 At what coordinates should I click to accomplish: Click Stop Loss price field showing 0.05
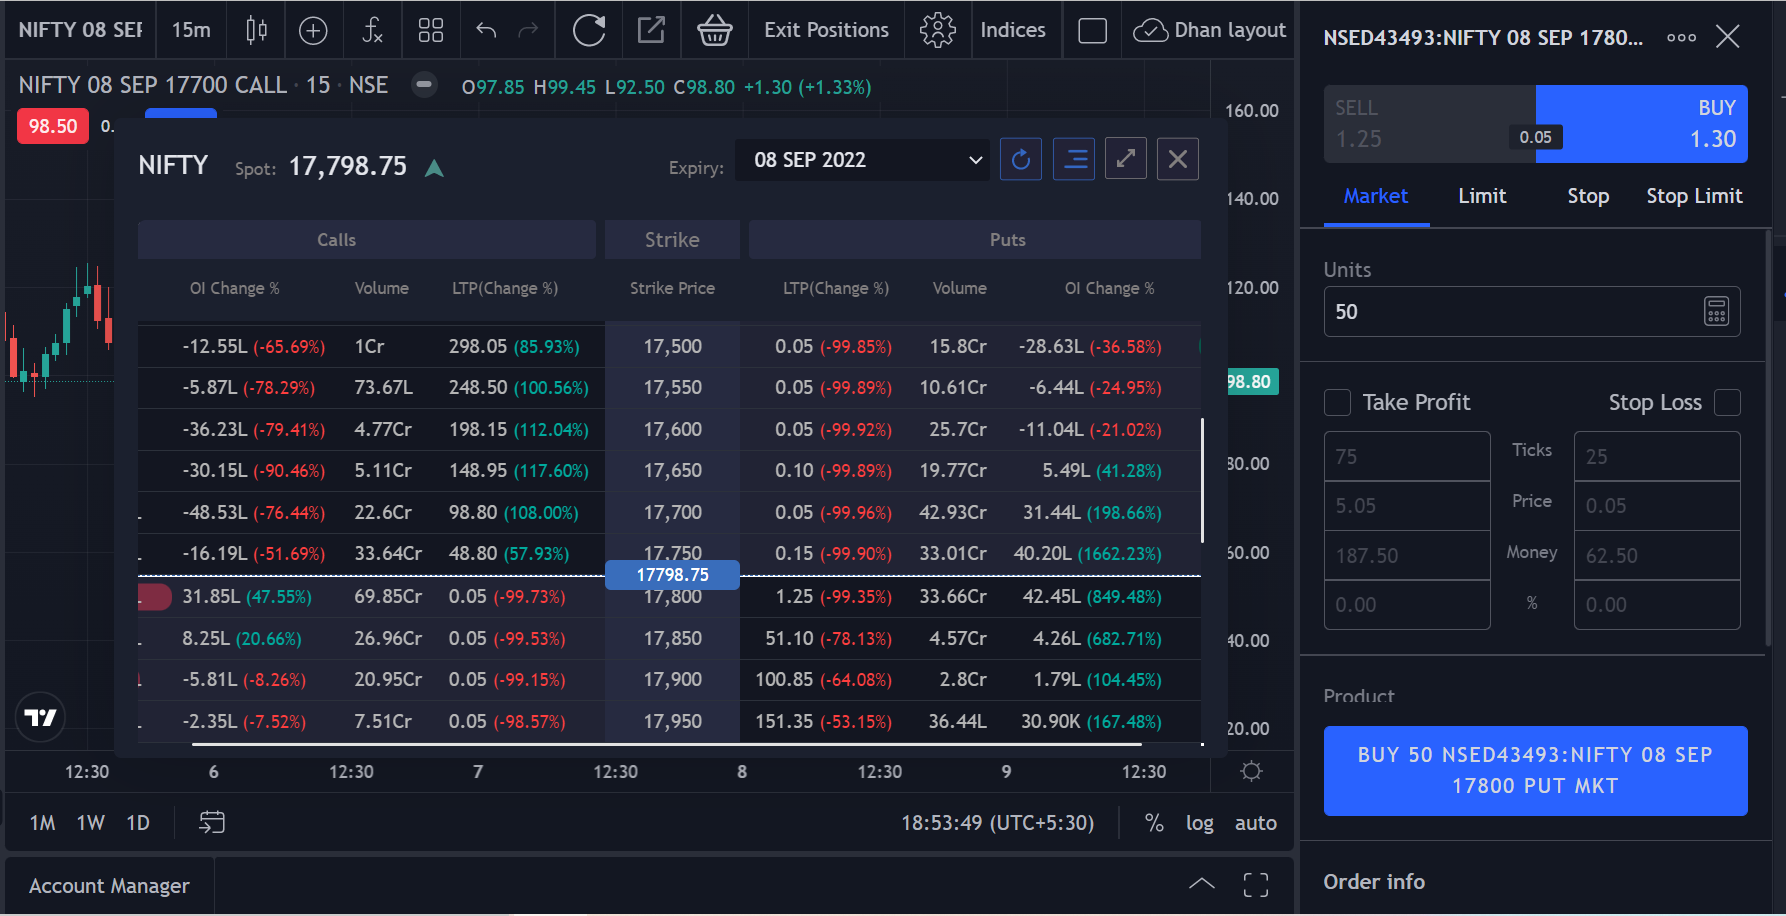pos(1657,506)
